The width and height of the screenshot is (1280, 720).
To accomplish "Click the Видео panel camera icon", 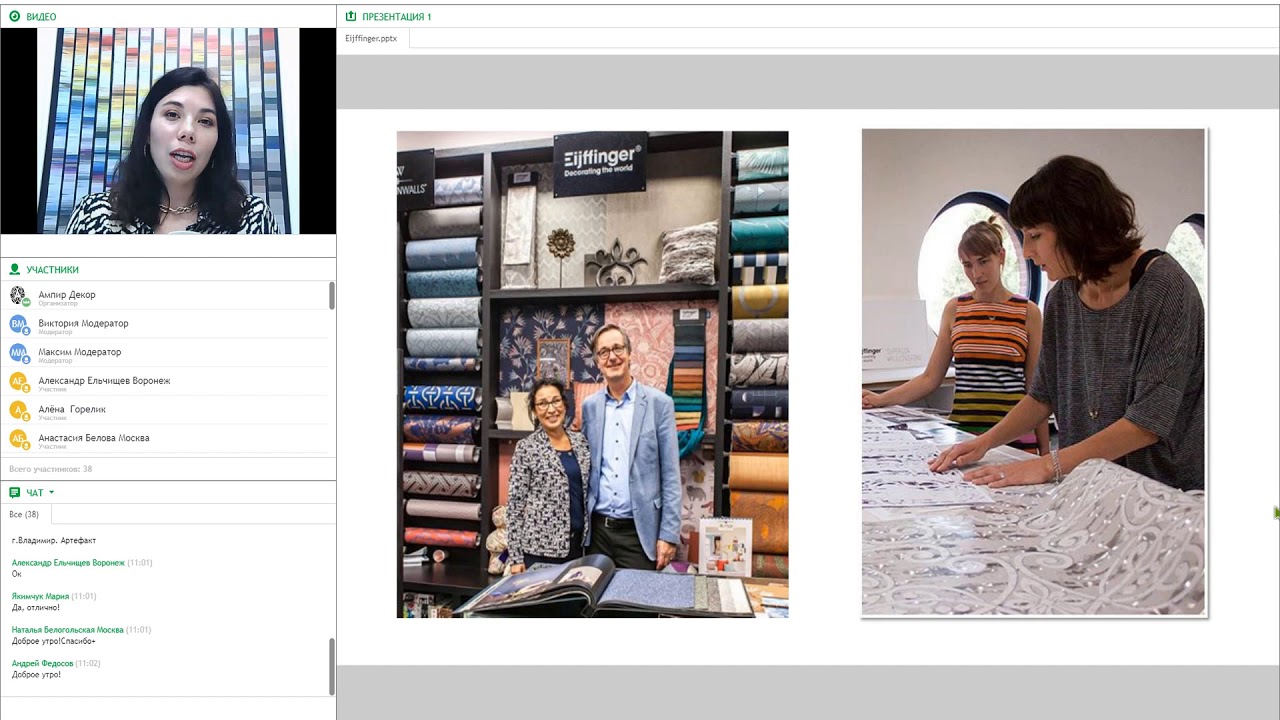I will [15, 16].
